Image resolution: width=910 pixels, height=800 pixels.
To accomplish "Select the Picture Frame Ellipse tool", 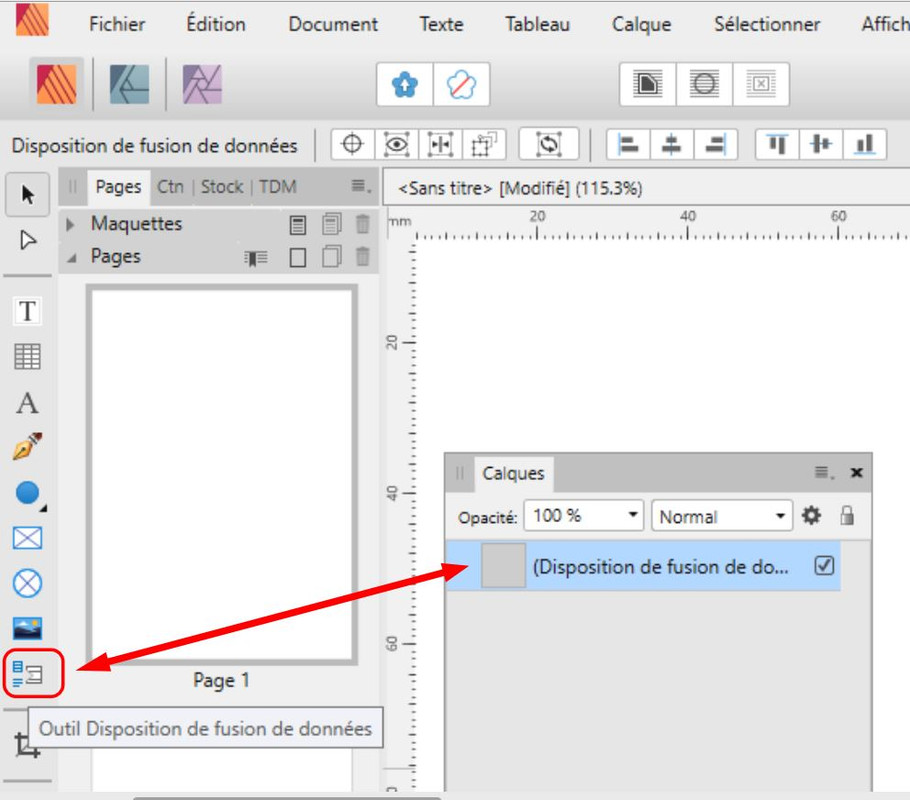I will pos(27,583).
